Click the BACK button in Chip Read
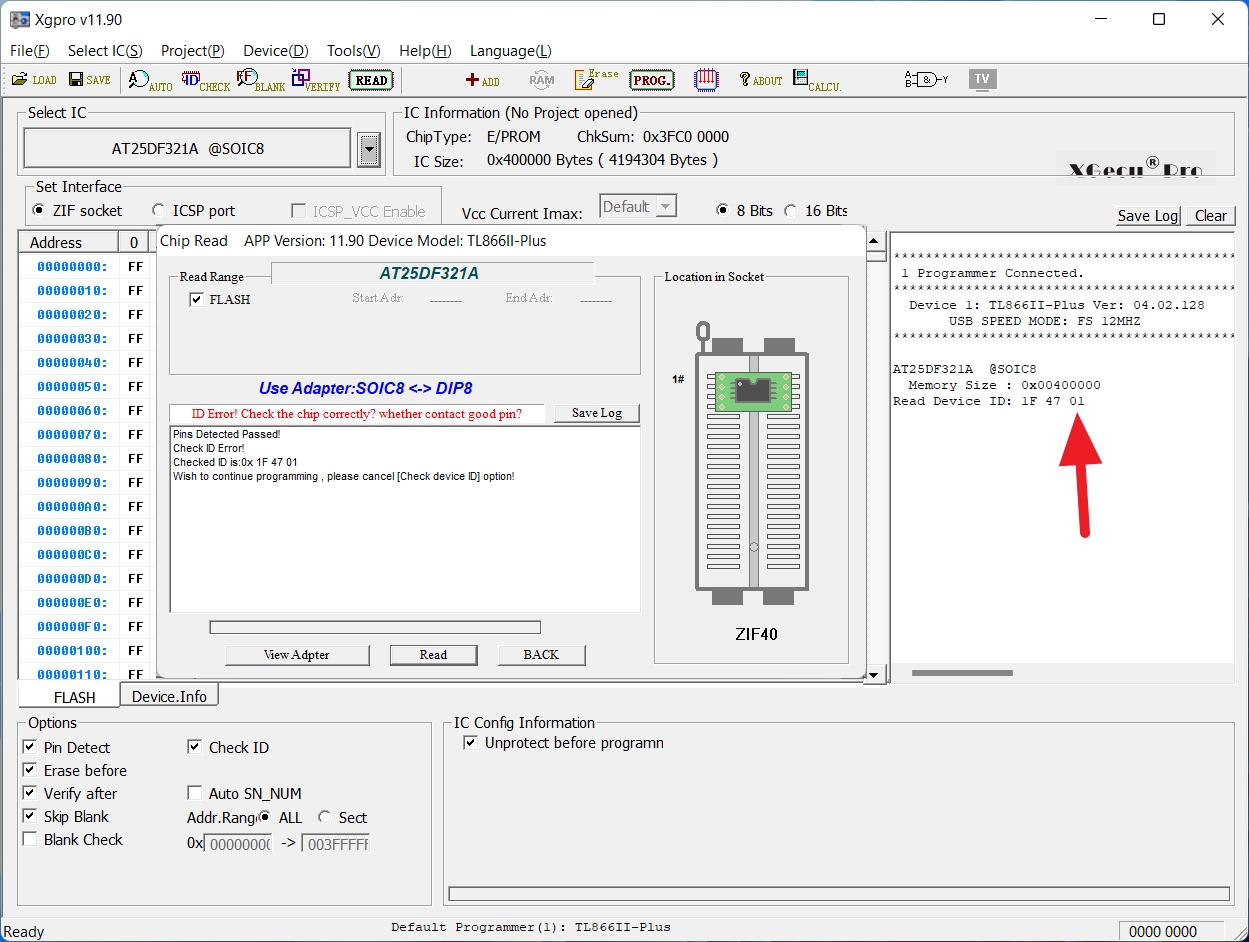The height and width of the screenshot is (942, 1249). pos(541,655)
